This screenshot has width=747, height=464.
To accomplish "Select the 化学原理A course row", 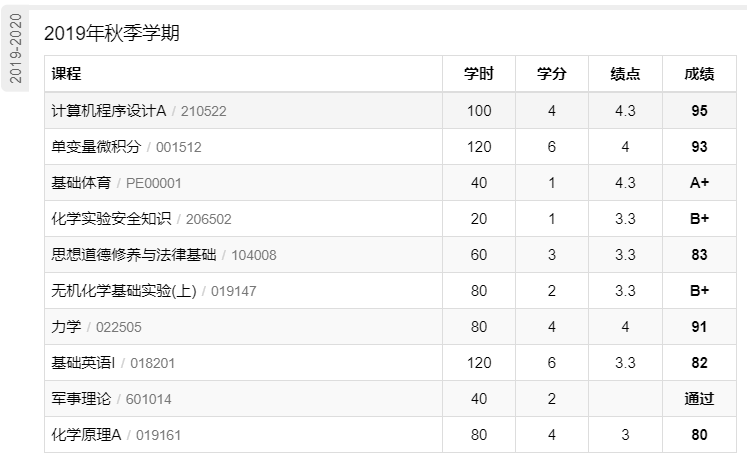I will tap(390, 434).
